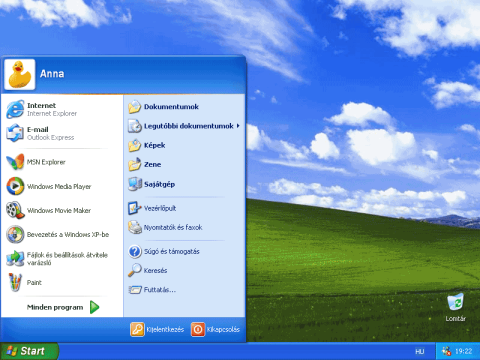Open Windows Media Player icon
Viewport: 480px width, 360px height.
[x=15, y=186]
